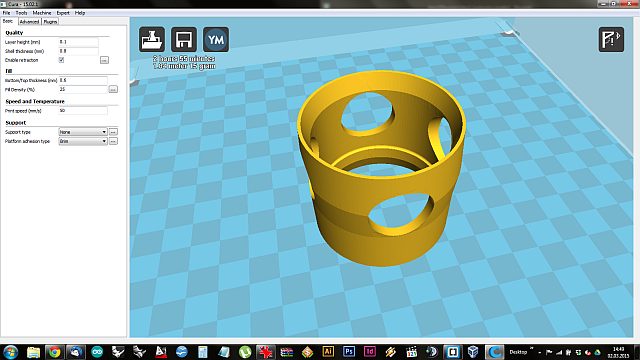Click the Desktop toolbar label in the taskbar
The width and height of the screenshot is (640, 360).
(x=518, y=352)
